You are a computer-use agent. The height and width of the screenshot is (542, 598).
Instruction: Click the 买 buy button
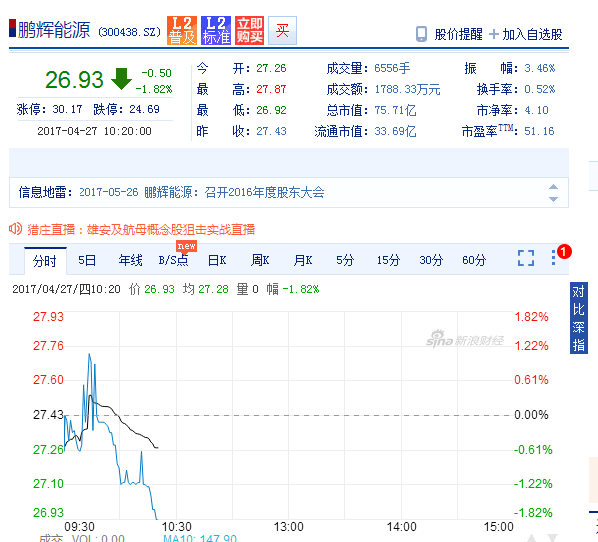[282, 31]
